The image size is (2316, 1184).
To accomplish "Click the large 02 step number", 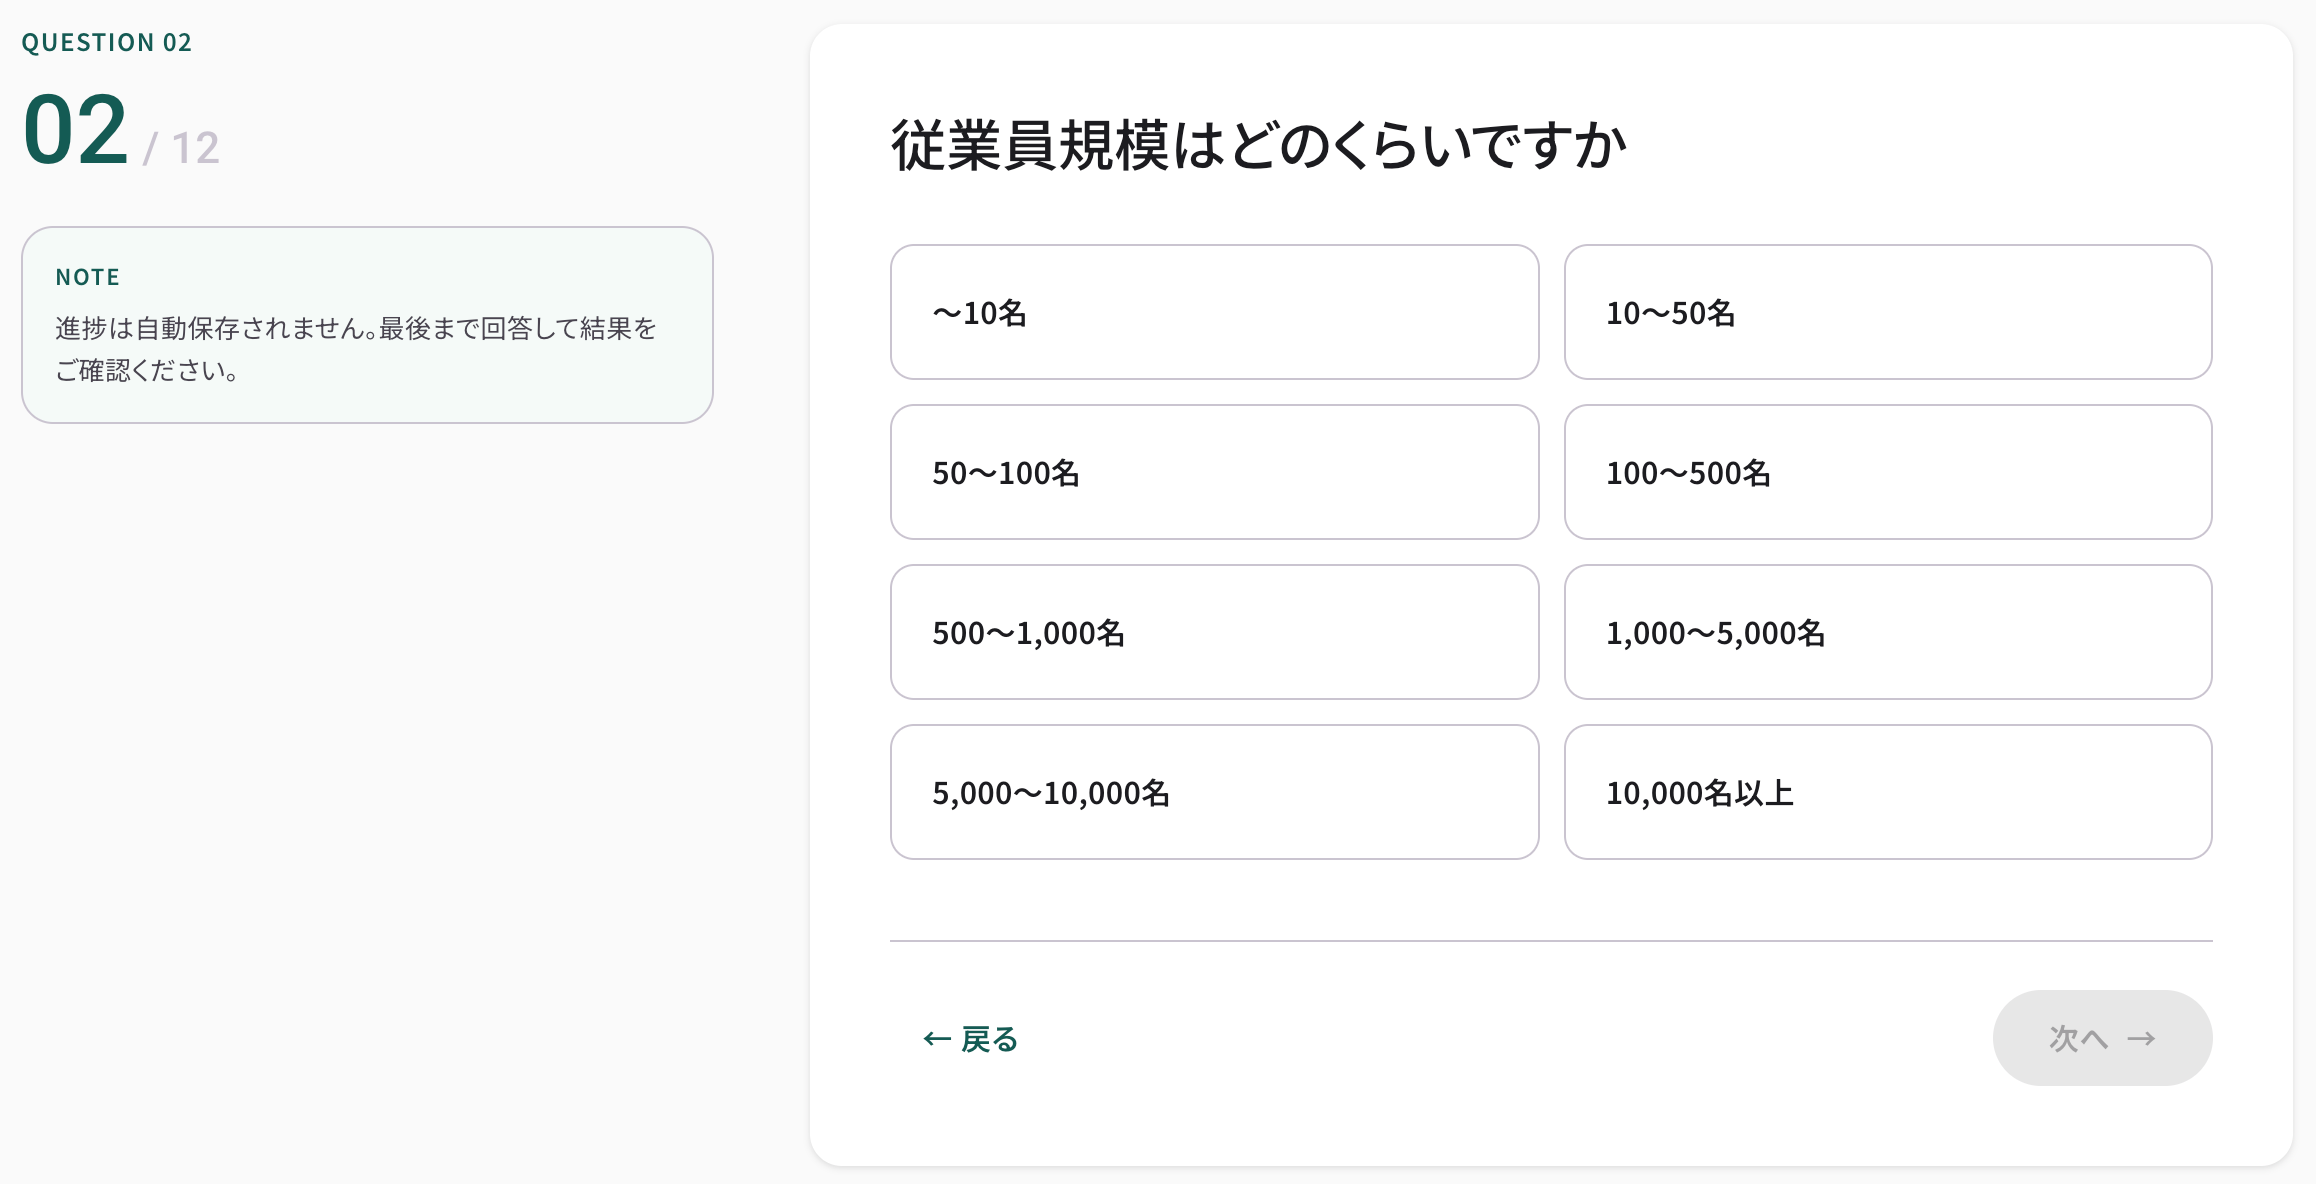I will coord(76,130).
